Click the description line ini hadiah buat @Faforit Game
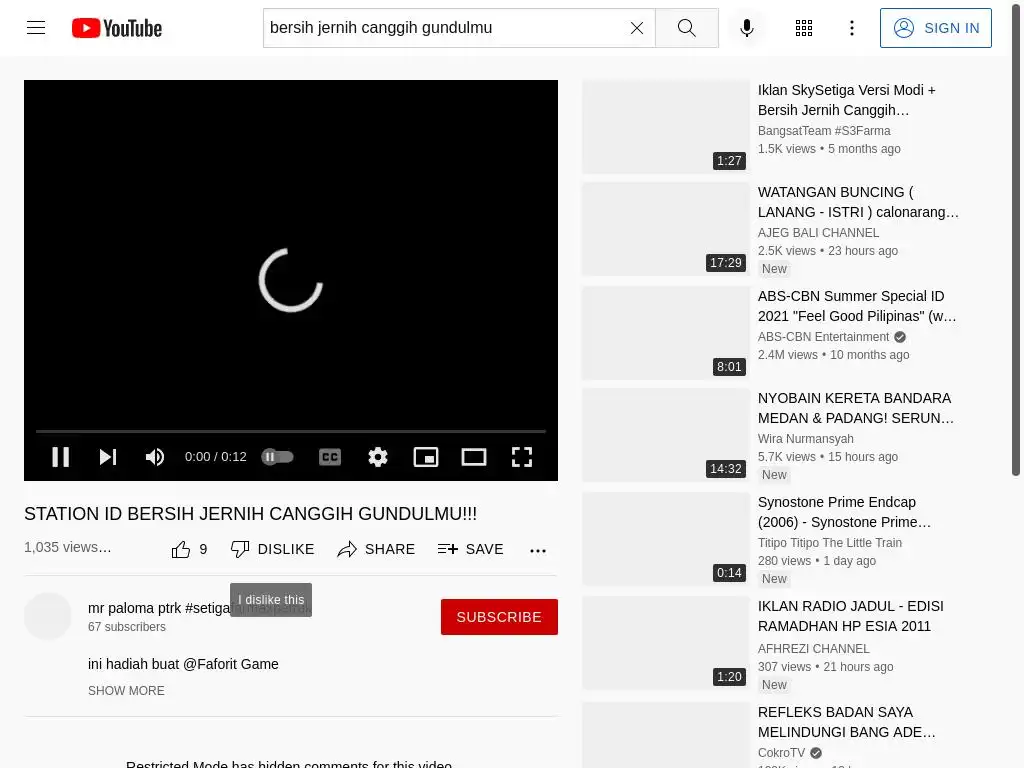1024x768 pixels. click(183, 664)
